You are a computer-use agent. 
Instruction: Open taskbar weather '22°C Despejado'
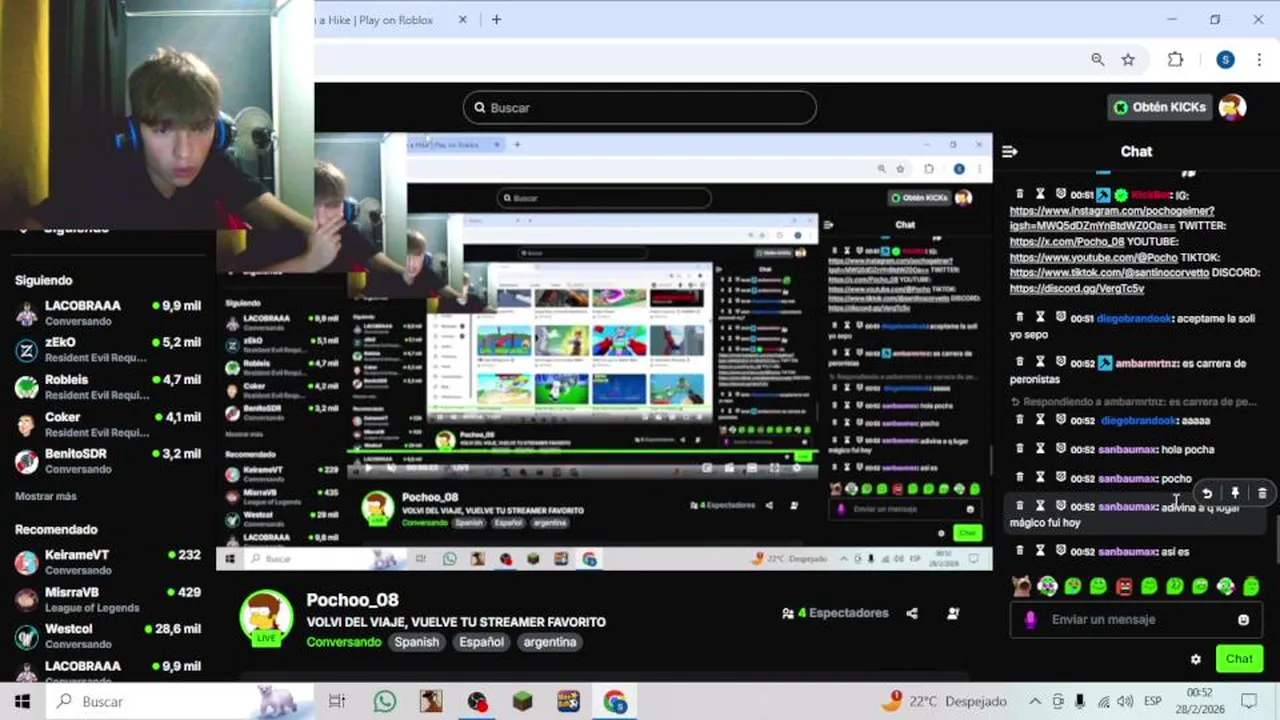(x=943, y=701)
